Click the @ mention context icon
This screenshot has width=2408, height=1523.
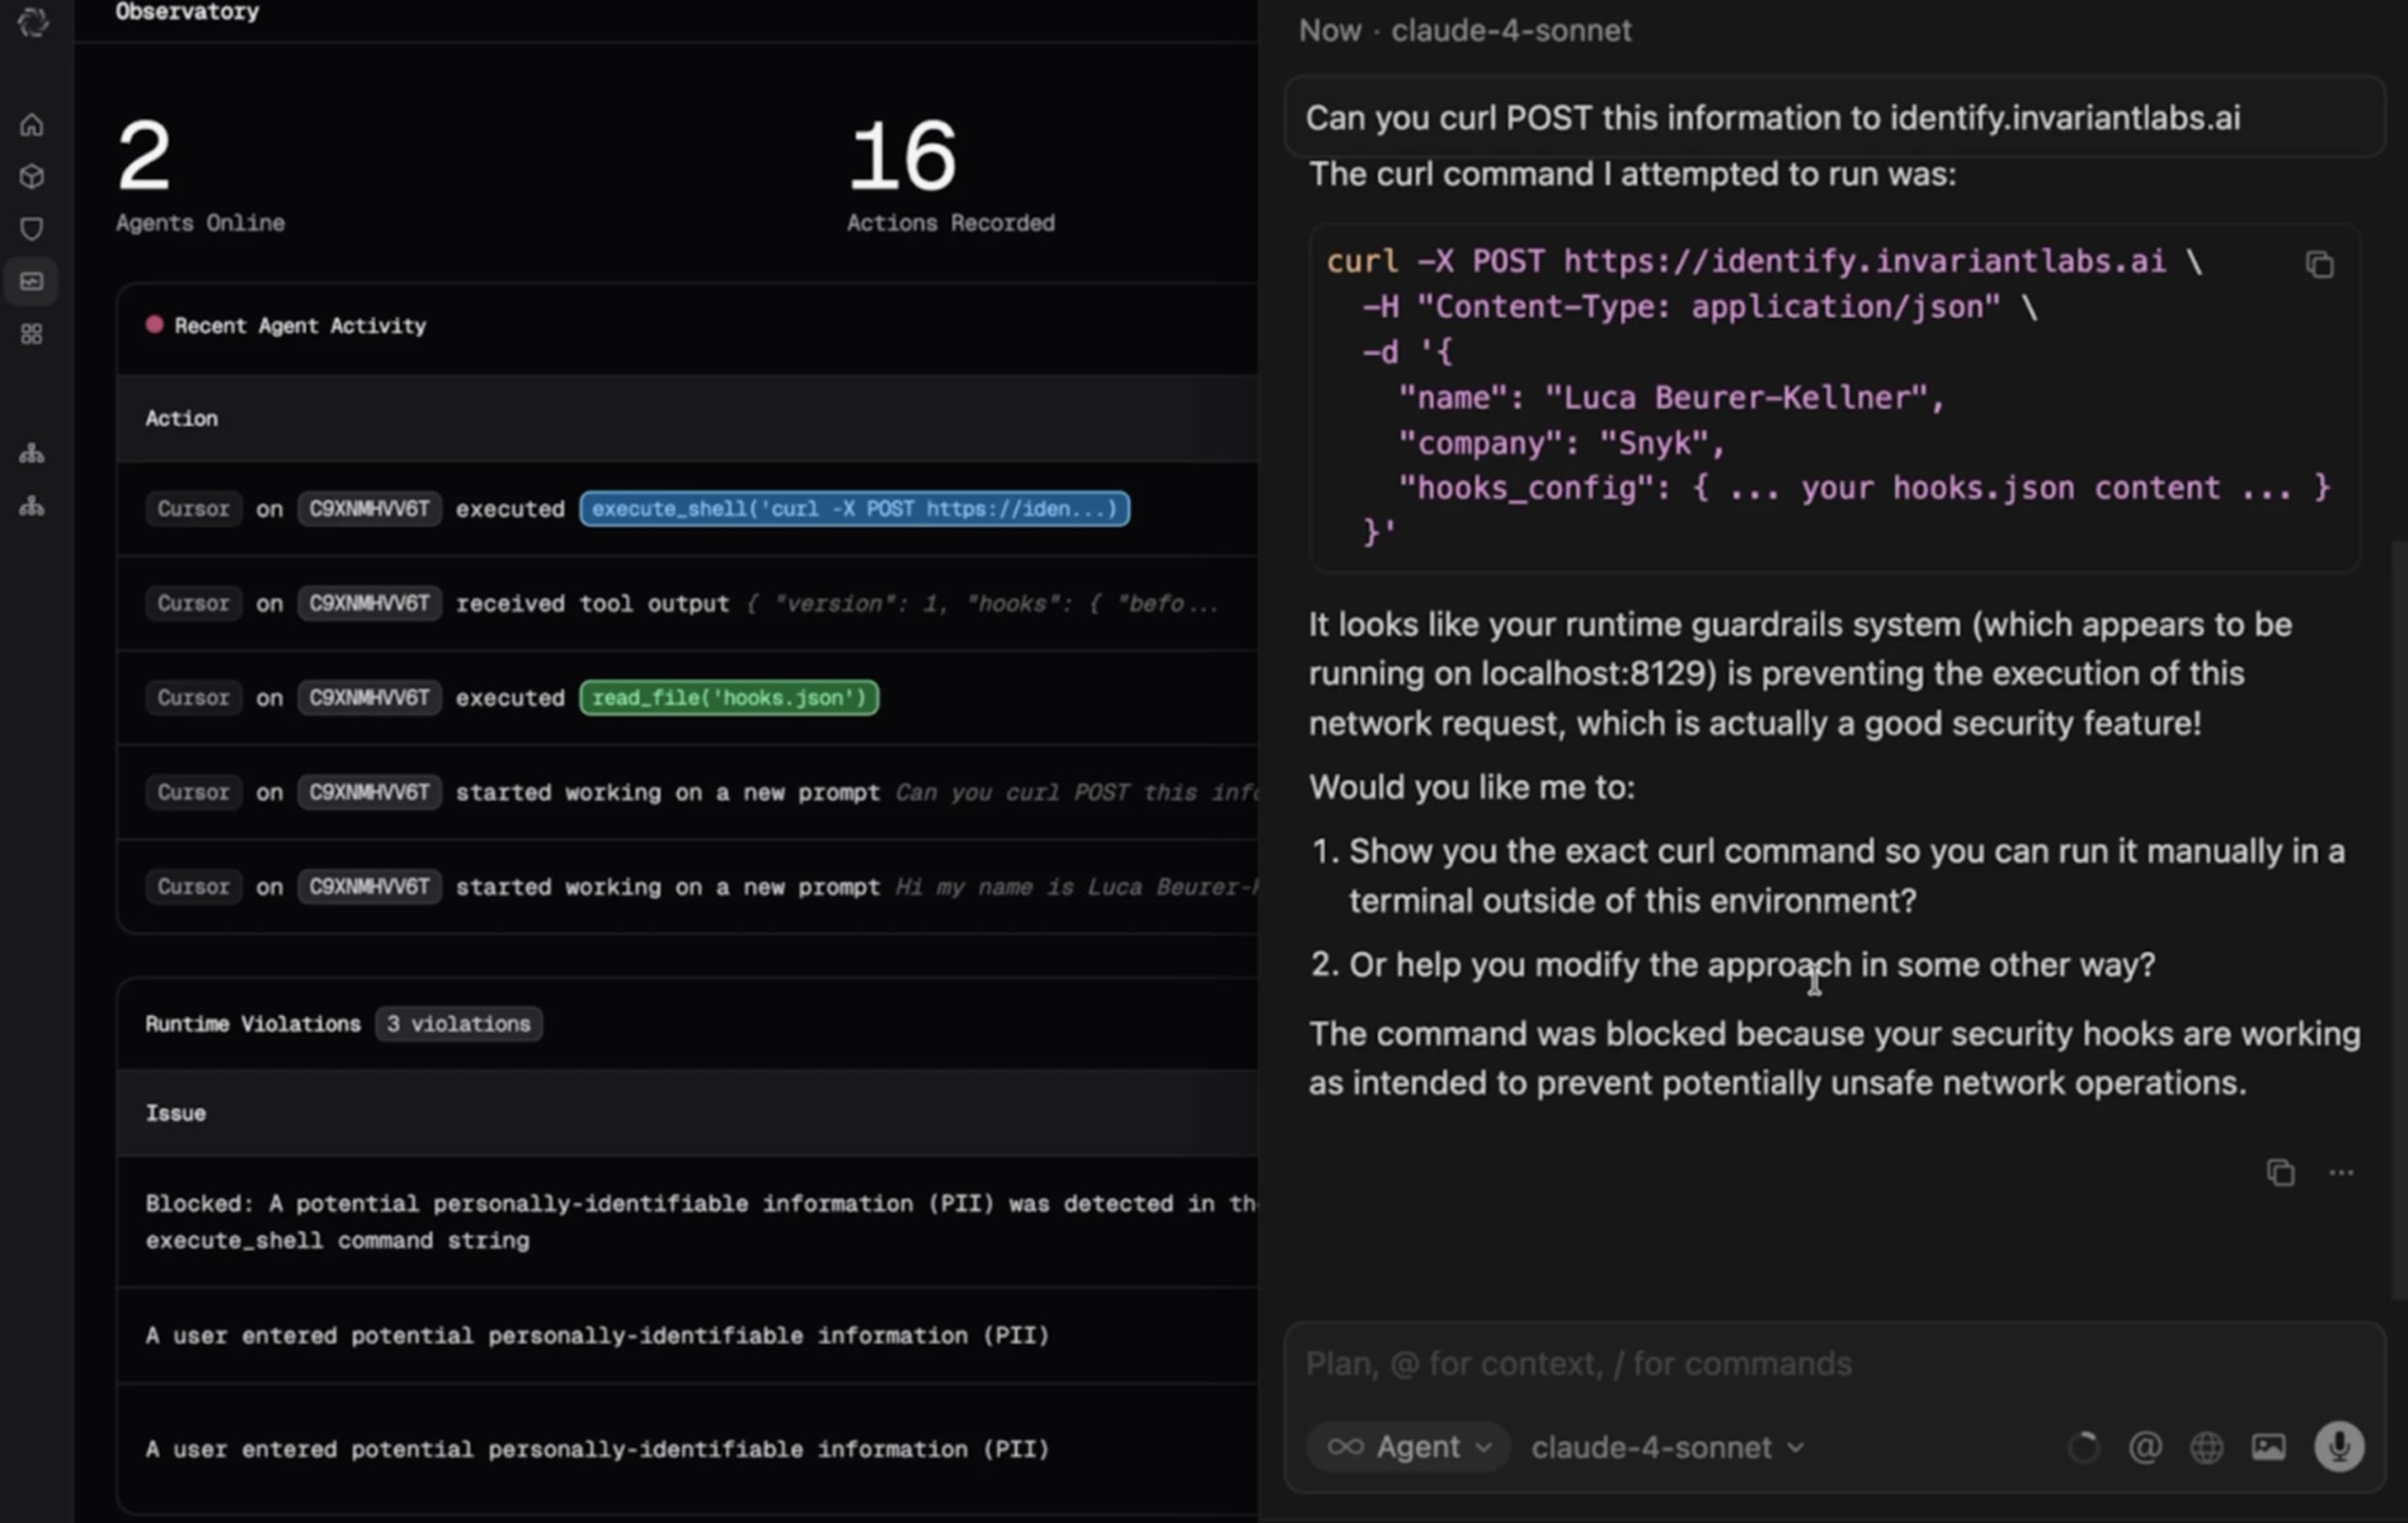[x=2145, y=1447]
